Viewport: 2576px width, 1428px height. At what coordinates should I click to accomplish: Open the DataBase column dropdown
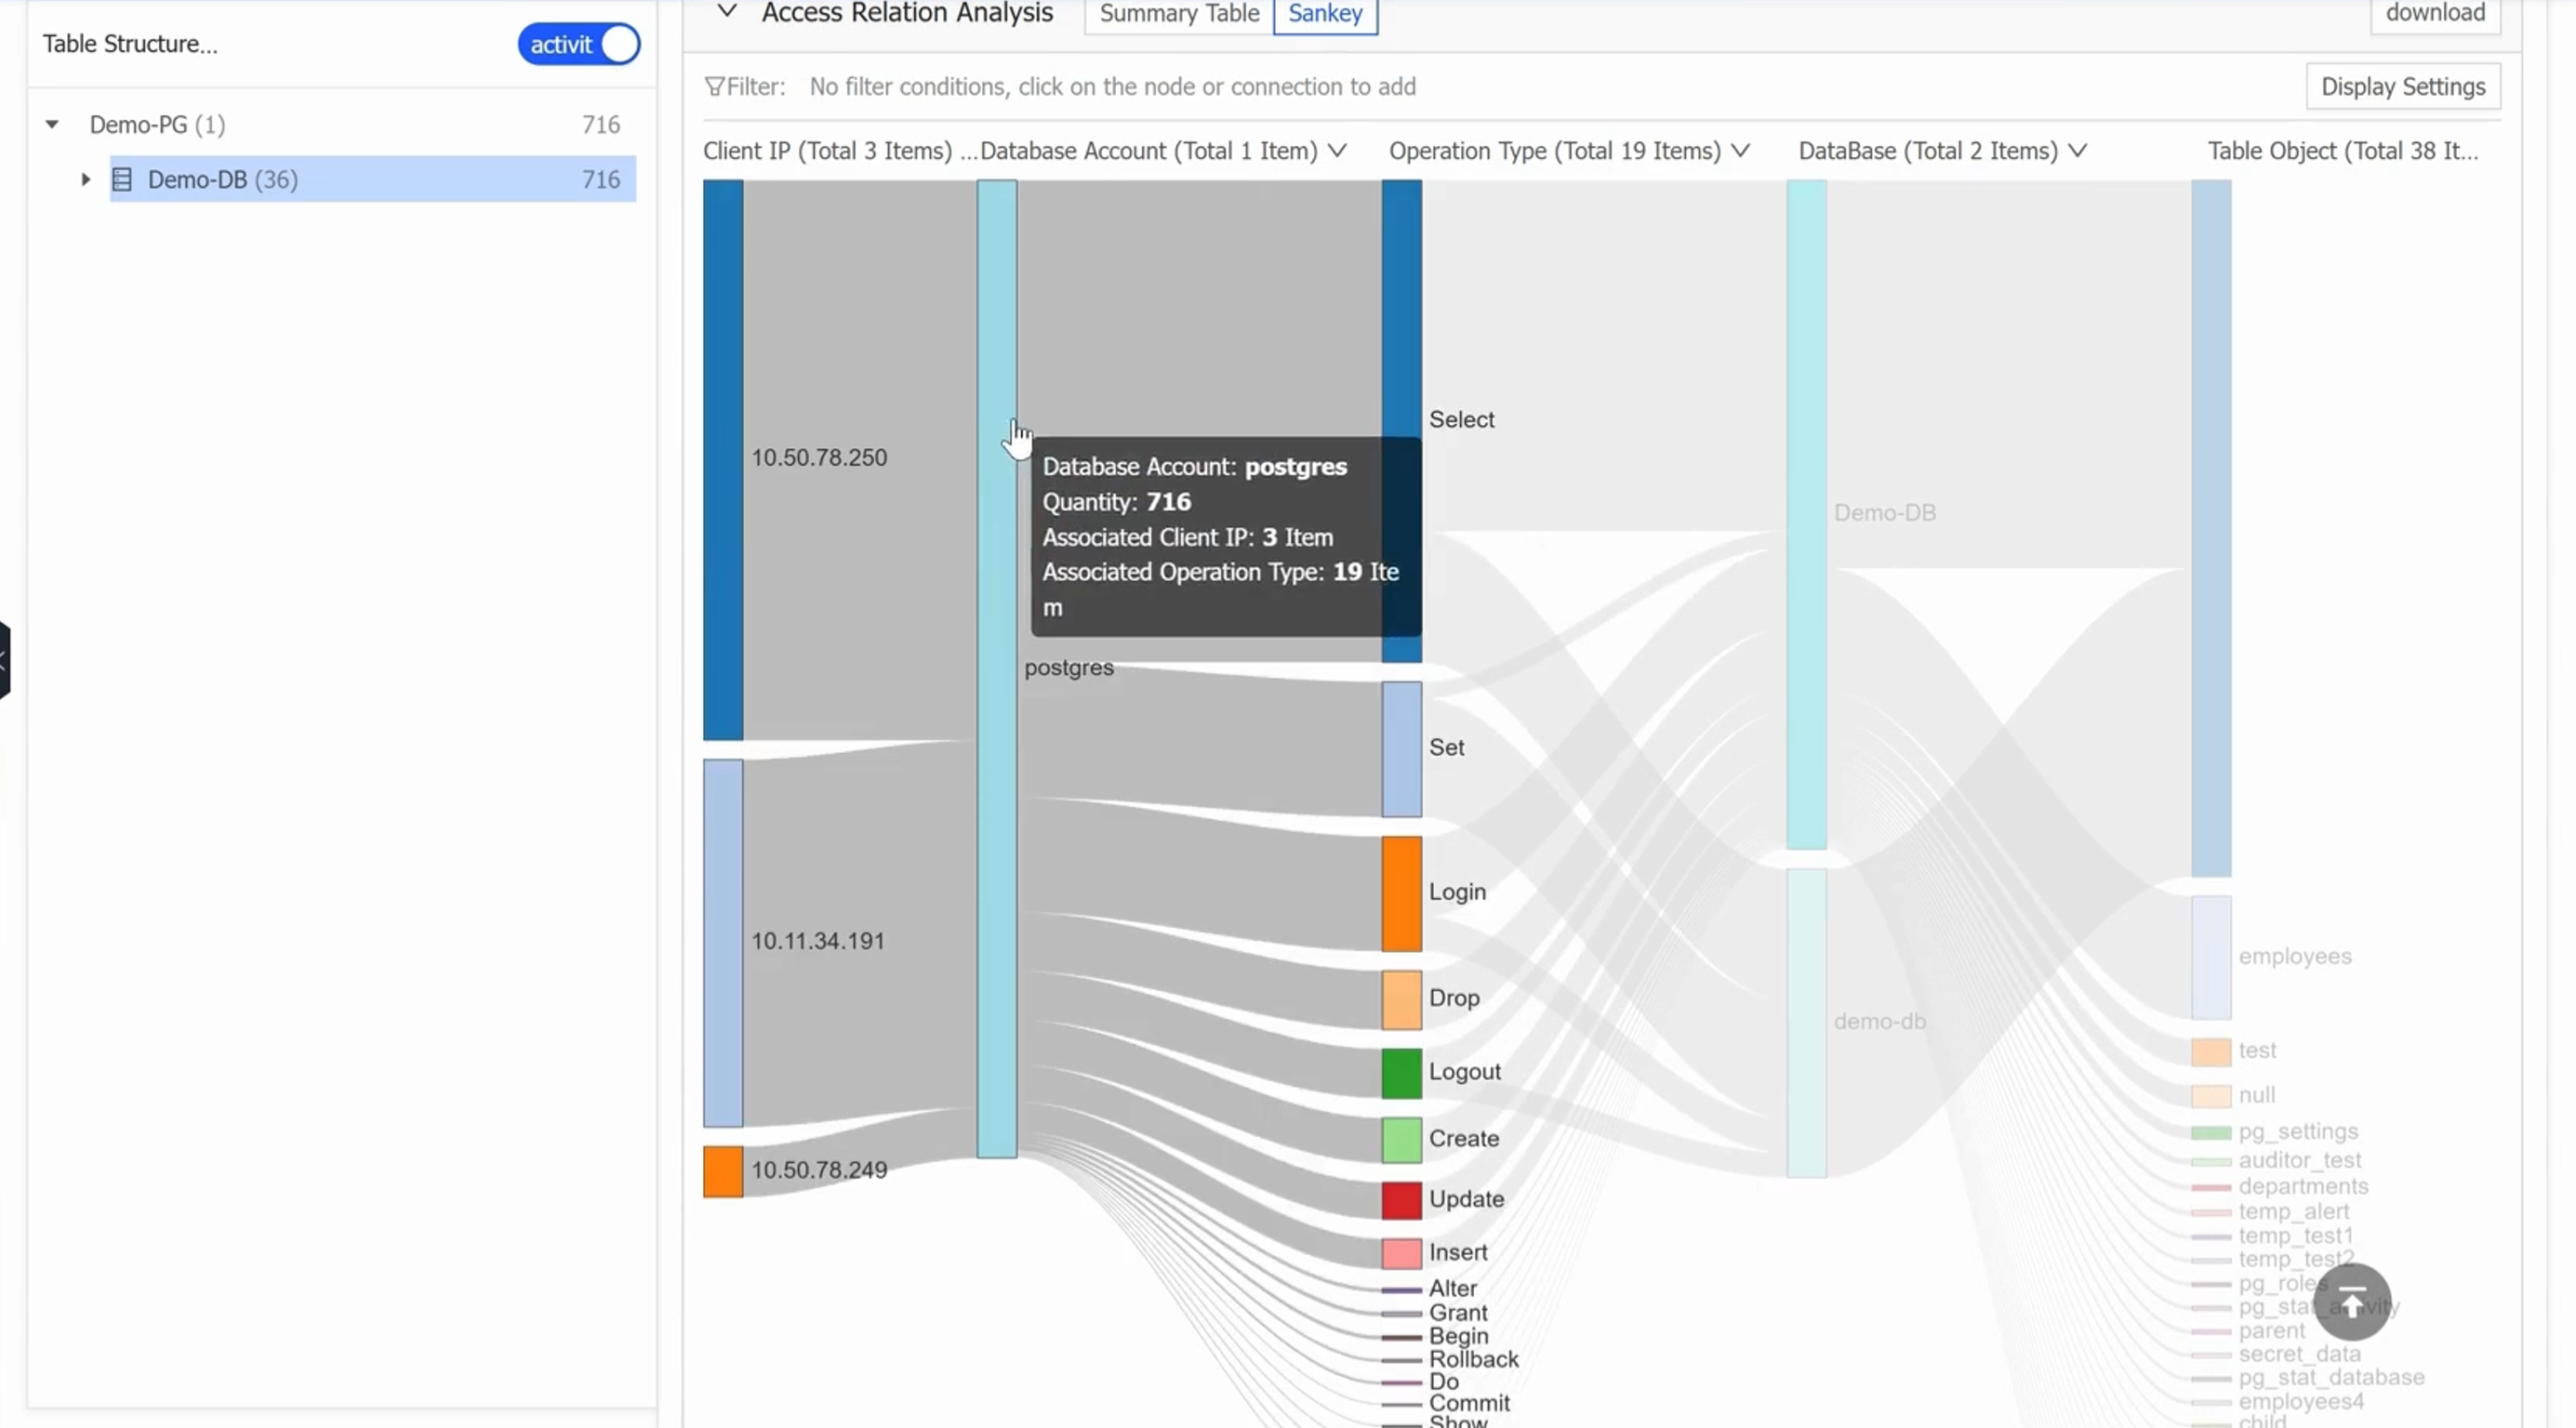(x=2078, y=151)
